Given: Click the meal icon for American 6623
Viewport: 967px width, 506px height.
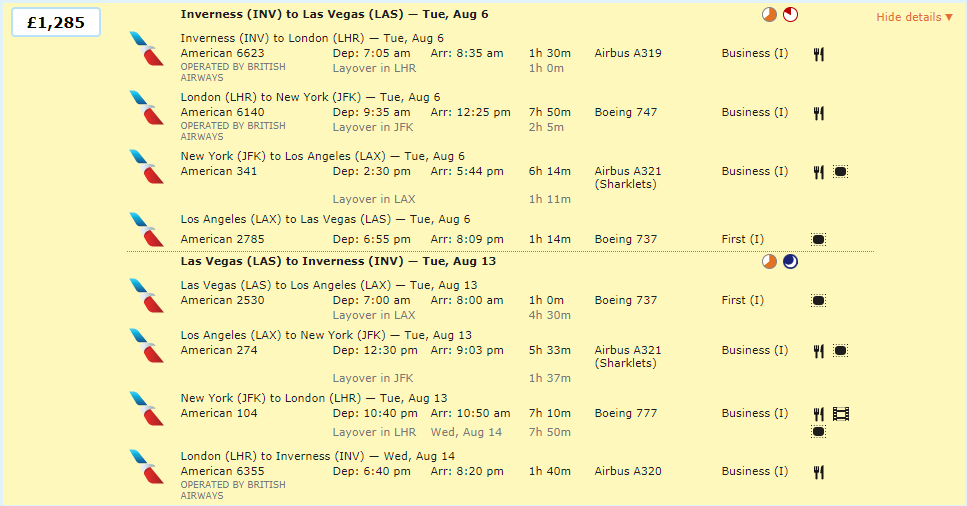Looking at the screenshot, I should click(818, 54).
